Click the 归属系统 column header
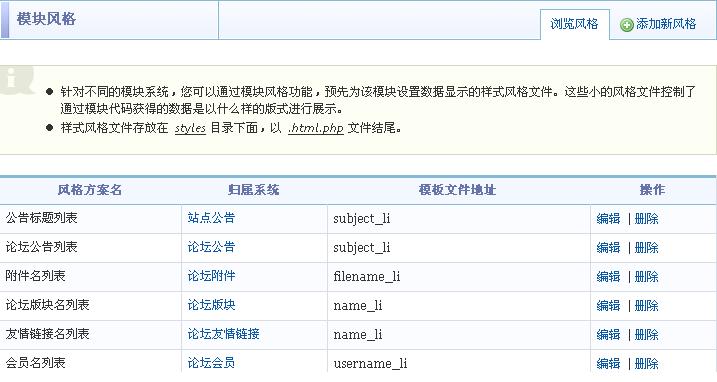 pos(254,190)
